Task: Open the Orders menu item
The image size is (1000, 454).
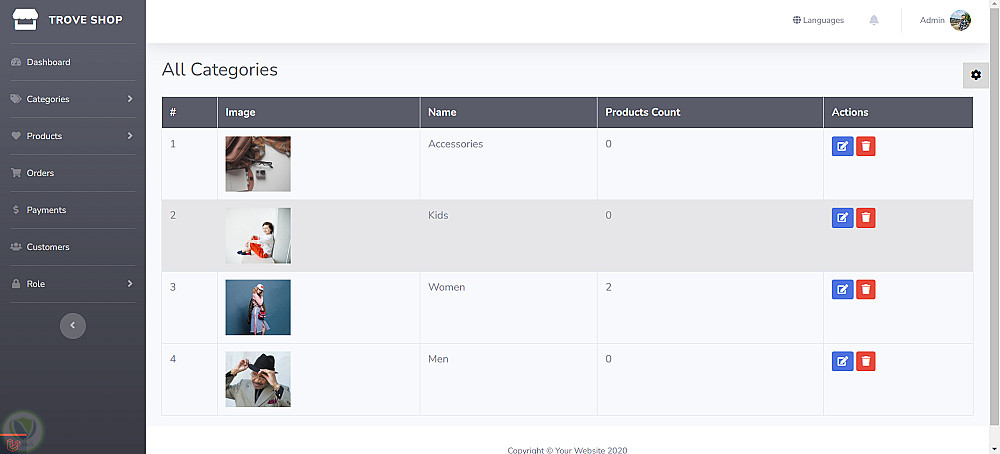Action: pos(40,173)
